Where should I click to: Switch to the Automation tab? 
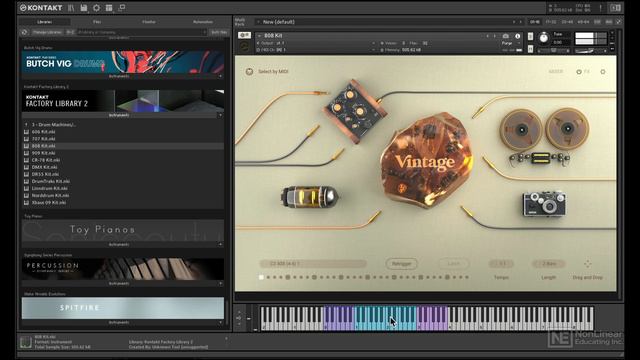[203, 22]
